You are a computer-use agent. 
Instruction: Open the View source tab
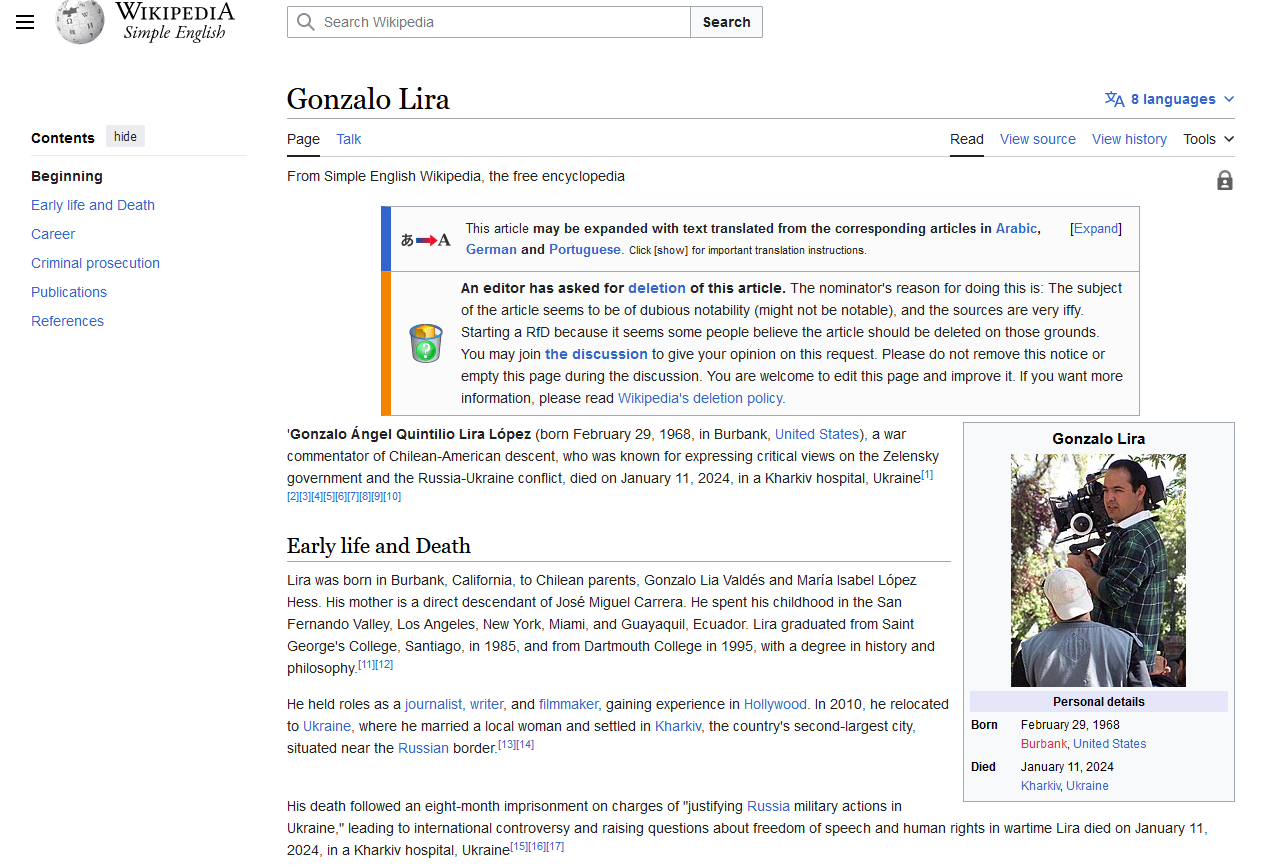click(x=1038, y=139)
